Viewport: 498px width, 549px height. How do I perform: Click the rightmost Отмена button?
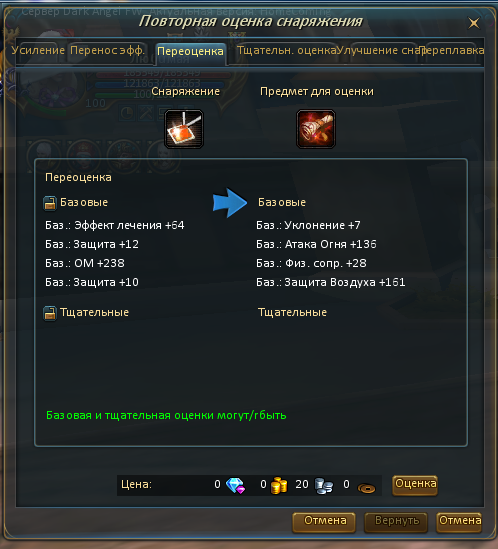[459, 522]
